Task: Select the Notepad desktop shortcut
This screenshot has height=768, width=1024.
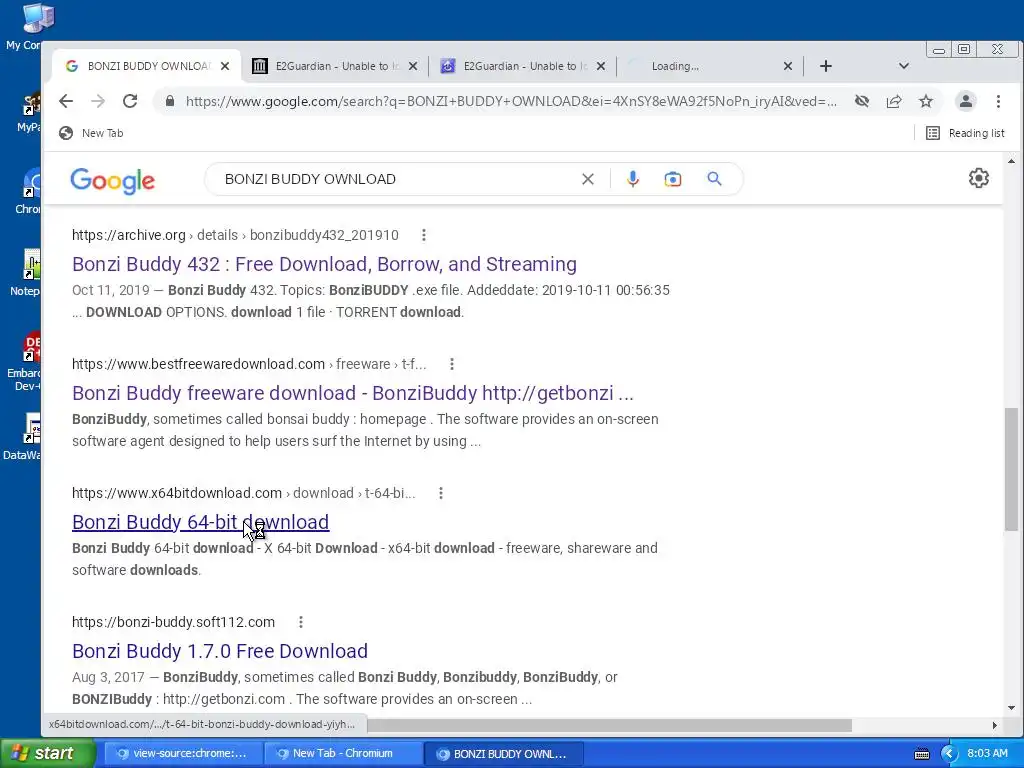Action: [x=26, y=272]
